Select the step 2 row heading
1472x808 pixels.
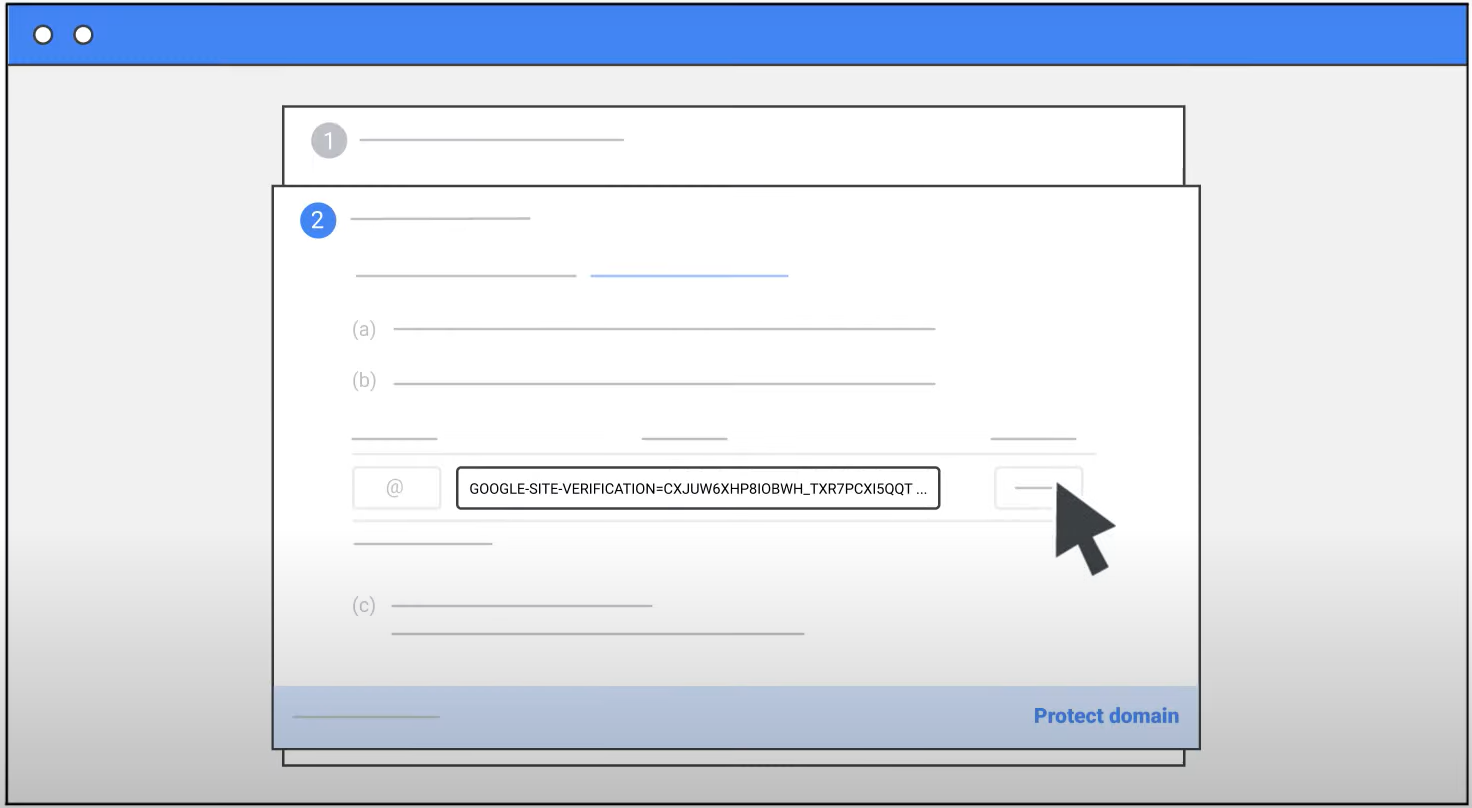click(x=440, y=217)
